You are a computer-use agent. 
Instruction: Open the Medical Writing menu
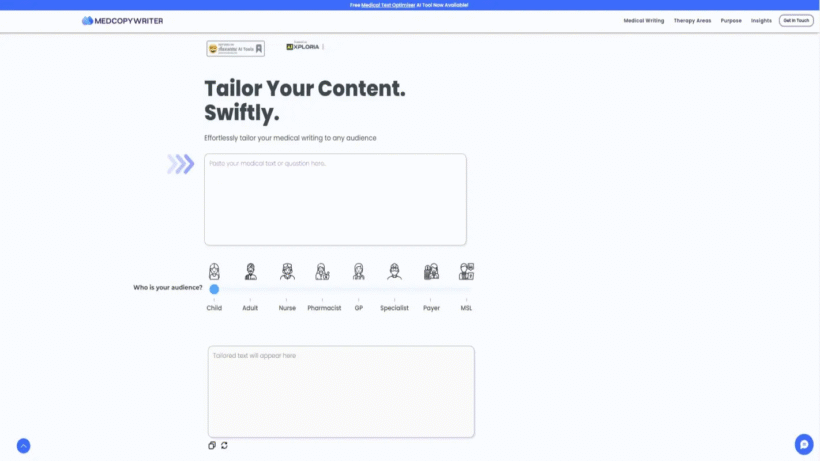643,21
